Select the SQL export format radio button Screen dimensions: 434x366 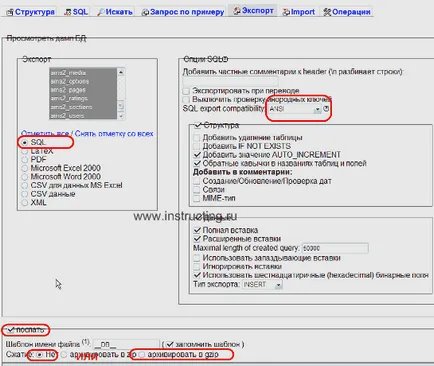[24, 142]
